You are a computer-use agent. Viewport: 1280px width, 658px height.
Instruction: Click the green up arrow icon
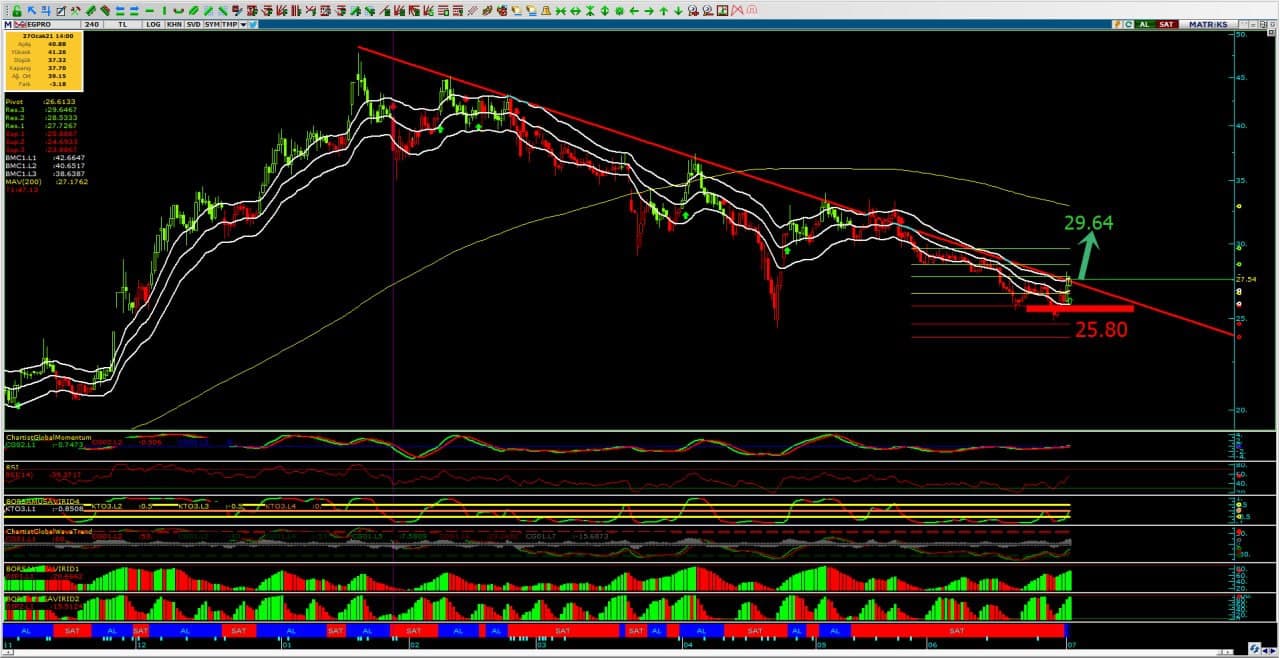click(x=663, y=10)
